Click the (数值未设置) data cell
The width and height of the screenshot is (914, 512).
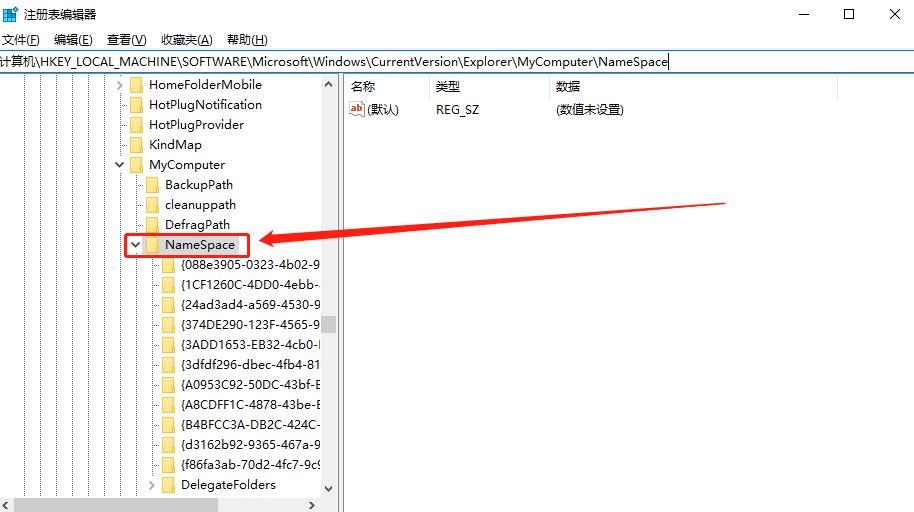(590, 110)
